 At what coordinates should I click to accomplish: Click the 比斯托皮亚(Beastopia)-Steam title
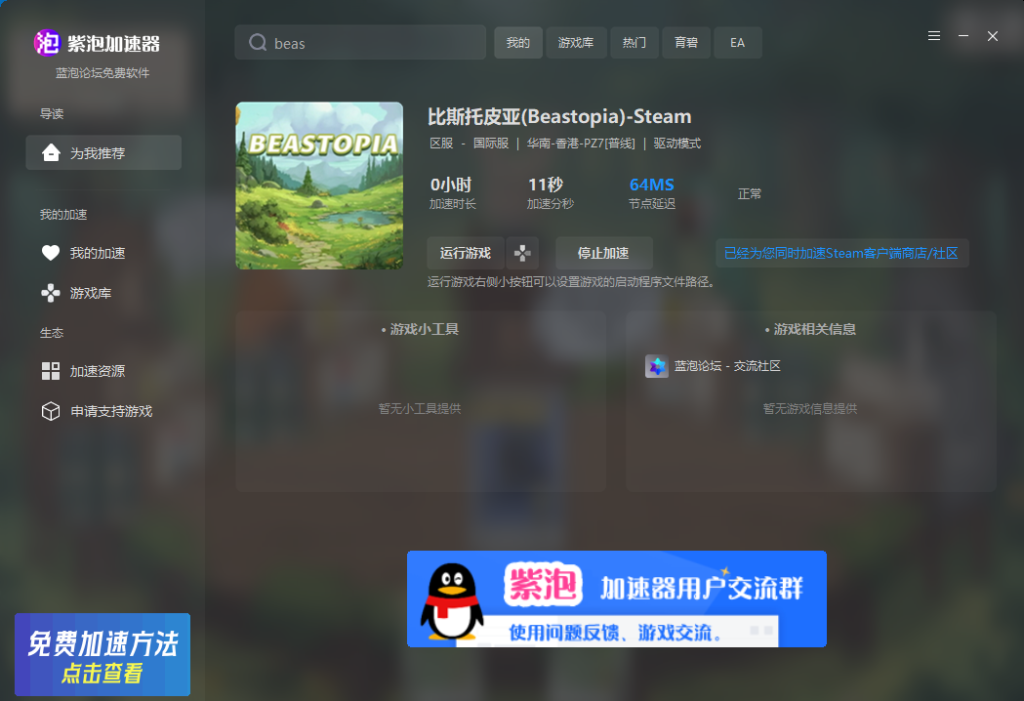click(560, 117)
